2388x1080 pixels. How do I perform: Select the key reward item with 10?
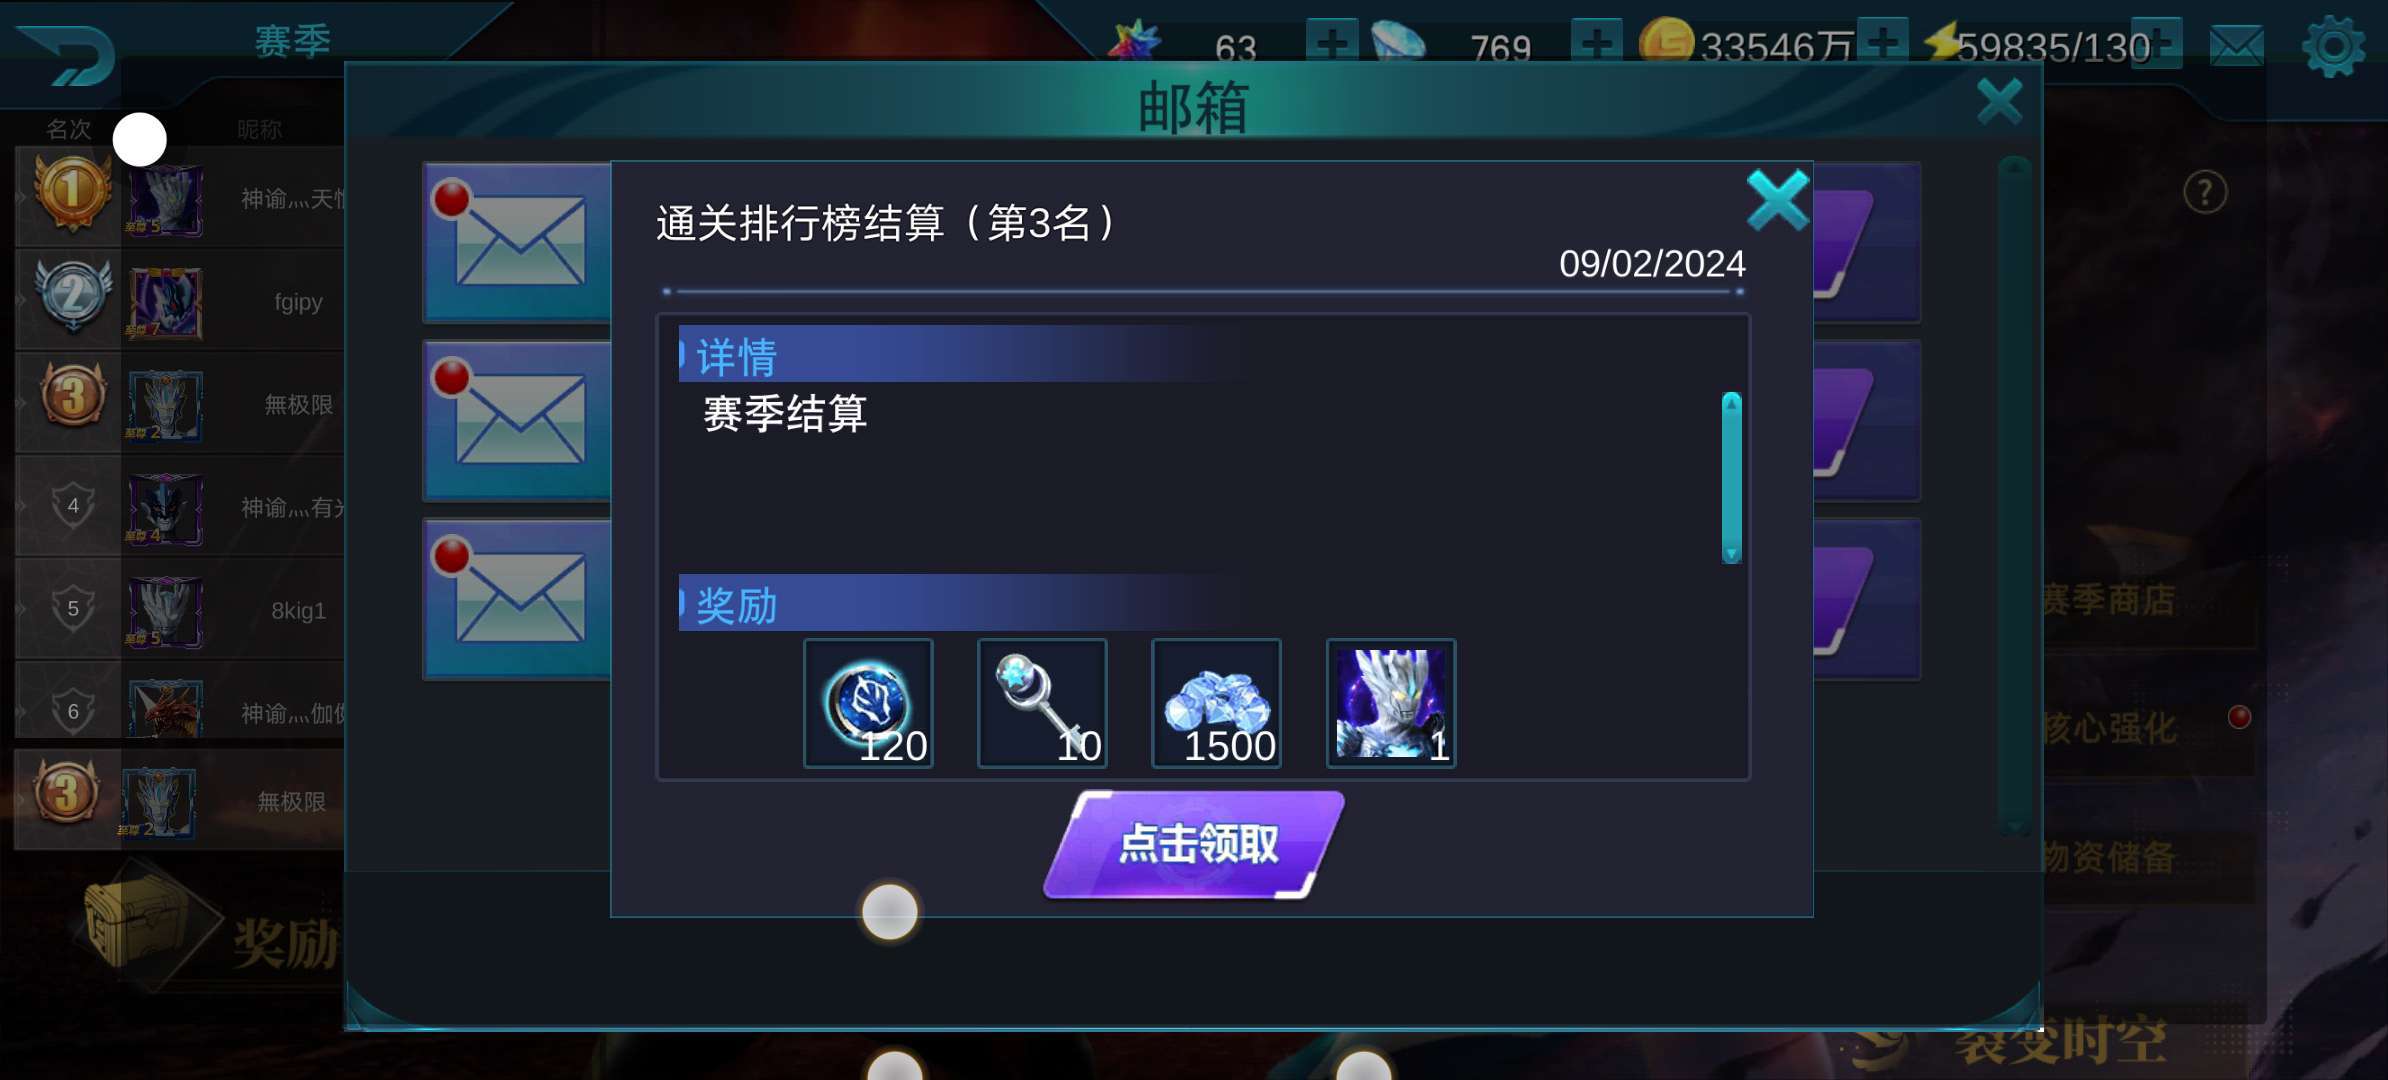click(1042, 704)
